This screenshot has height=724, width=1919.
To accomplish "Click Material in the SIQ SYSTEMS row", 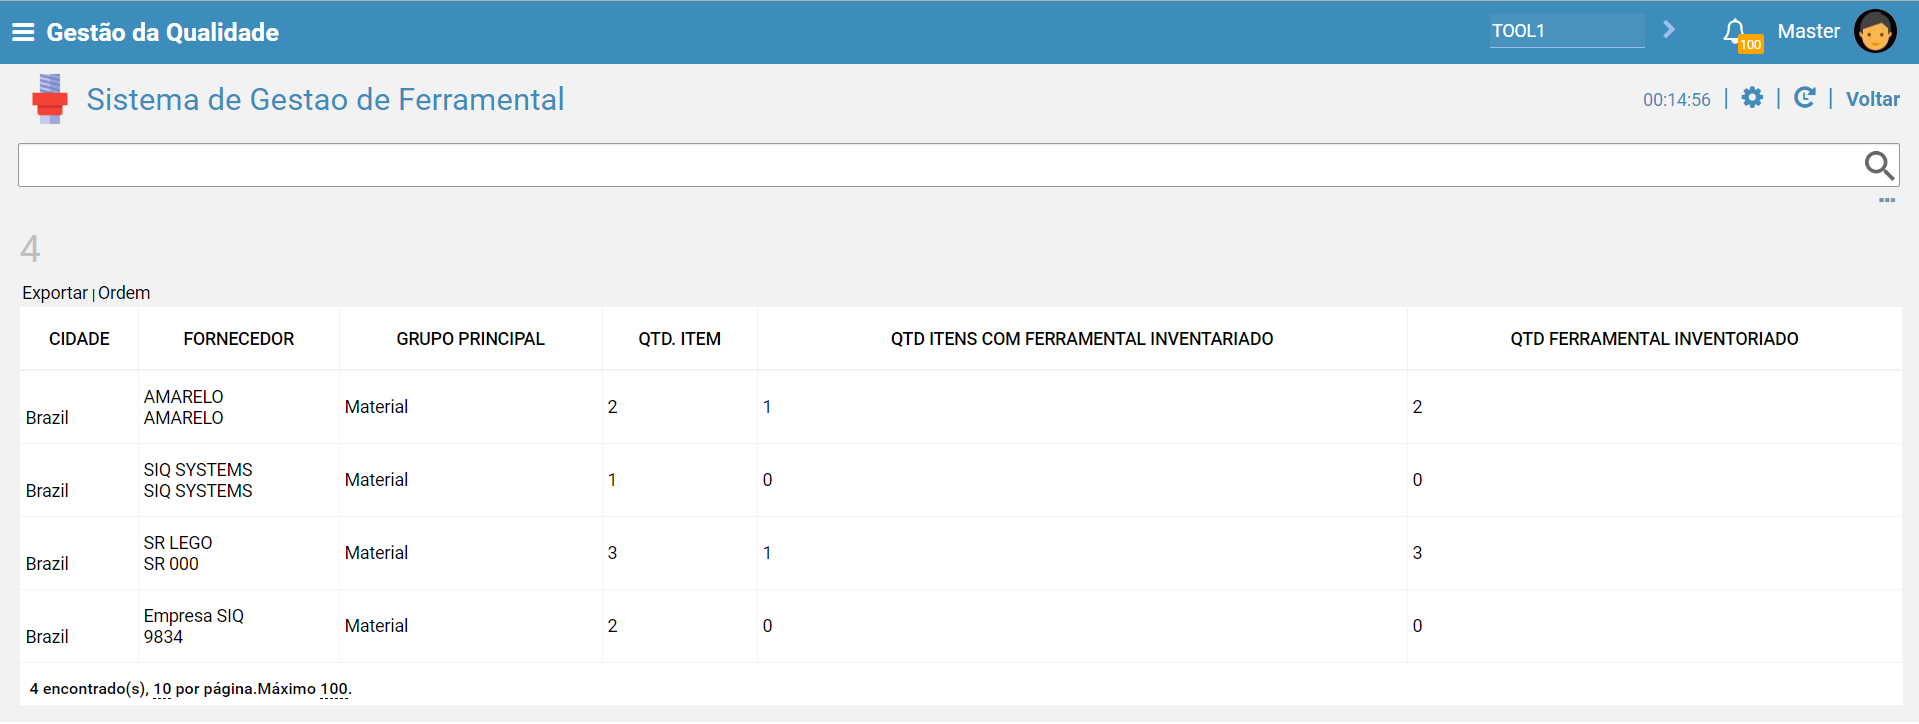I will pyautogui.click(x=376, y=480).
